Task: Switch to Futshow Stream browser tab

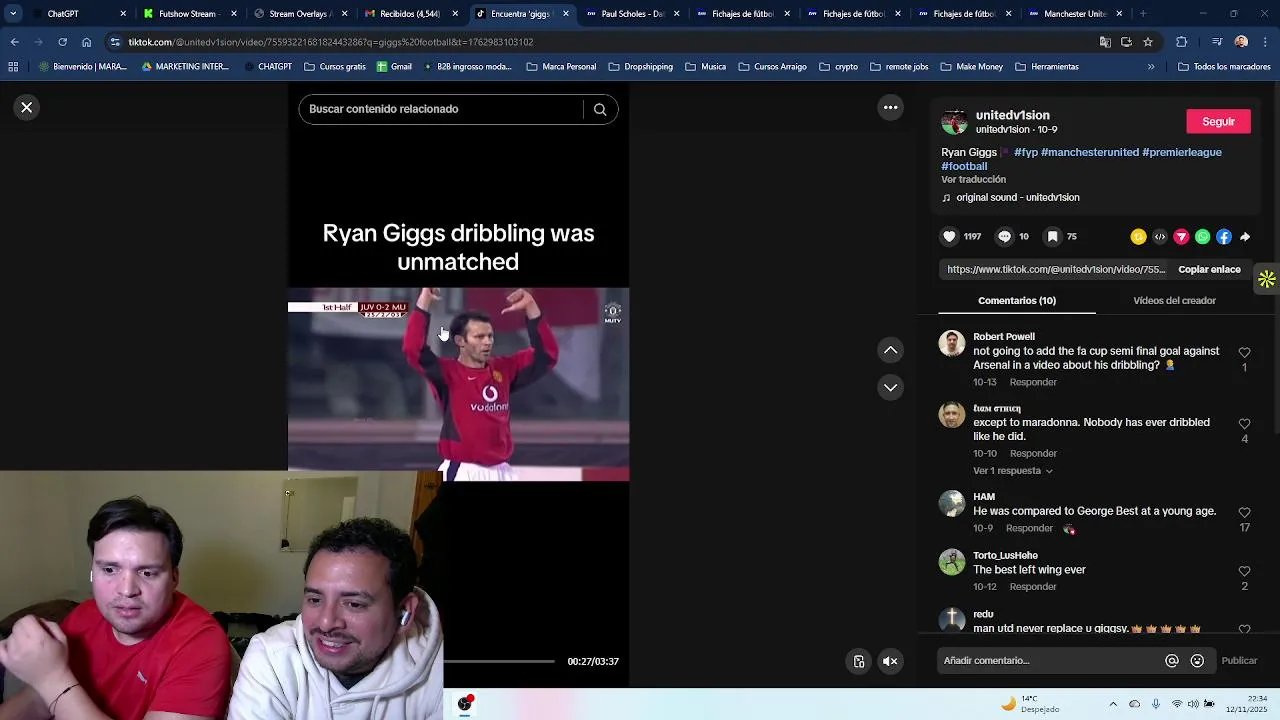Action: tap(190, 14)
